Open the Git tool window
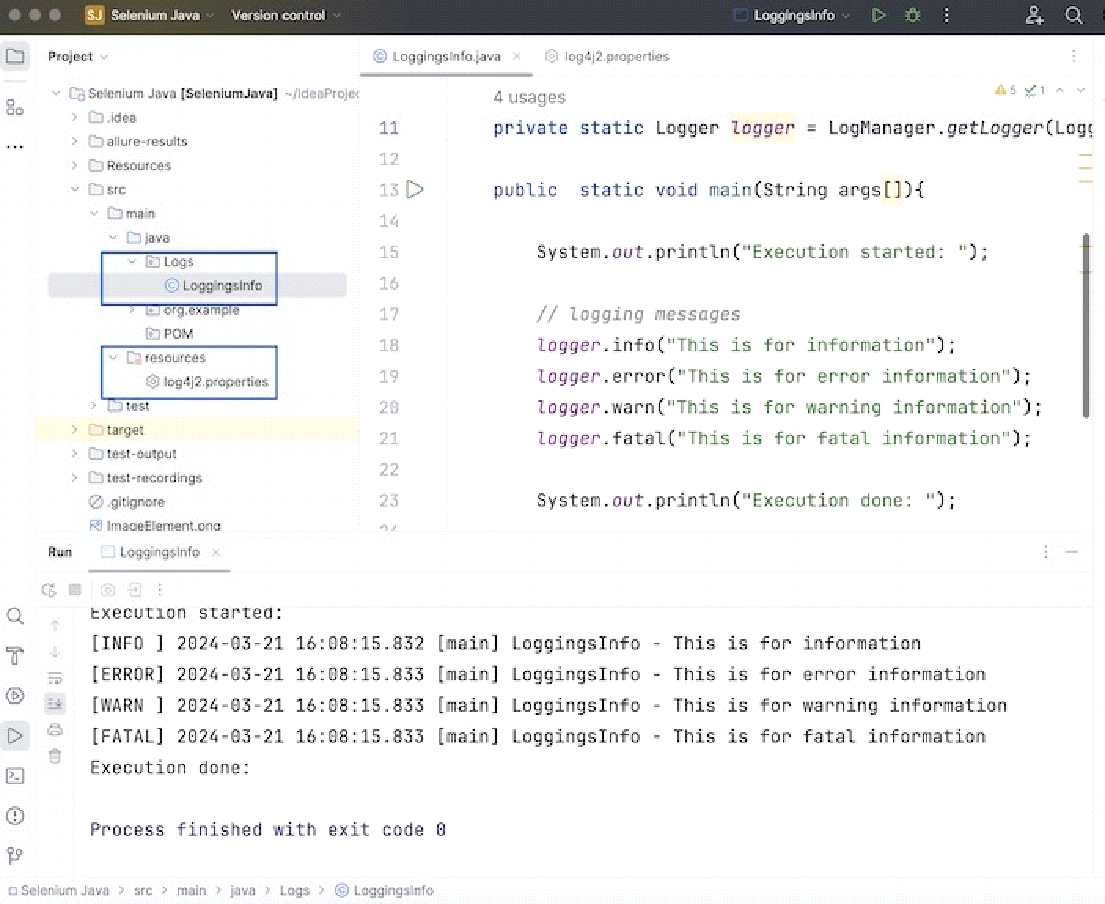The width and height of the screenshot is (1105, 904). pos(15,855)
